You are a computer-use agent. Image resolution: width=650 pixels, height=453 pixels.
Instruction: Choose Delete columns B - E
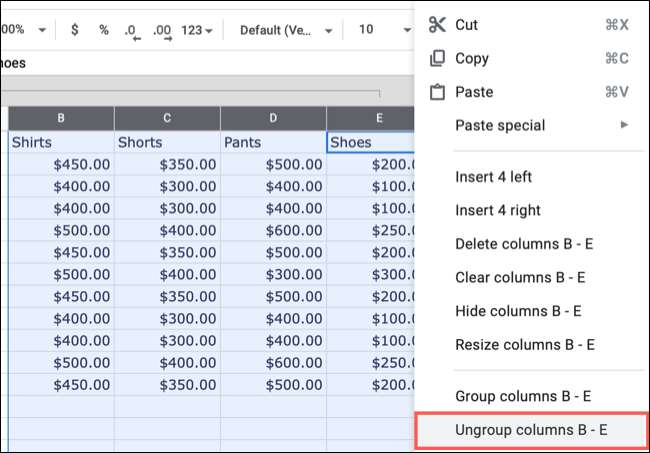pos(524,244)
